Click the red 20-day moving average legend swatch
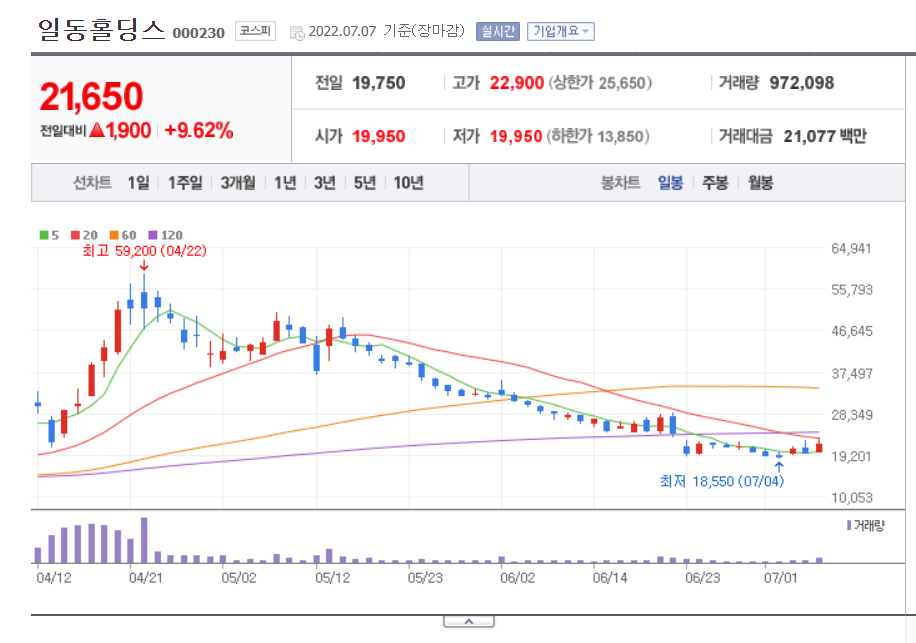 point(75,235)
